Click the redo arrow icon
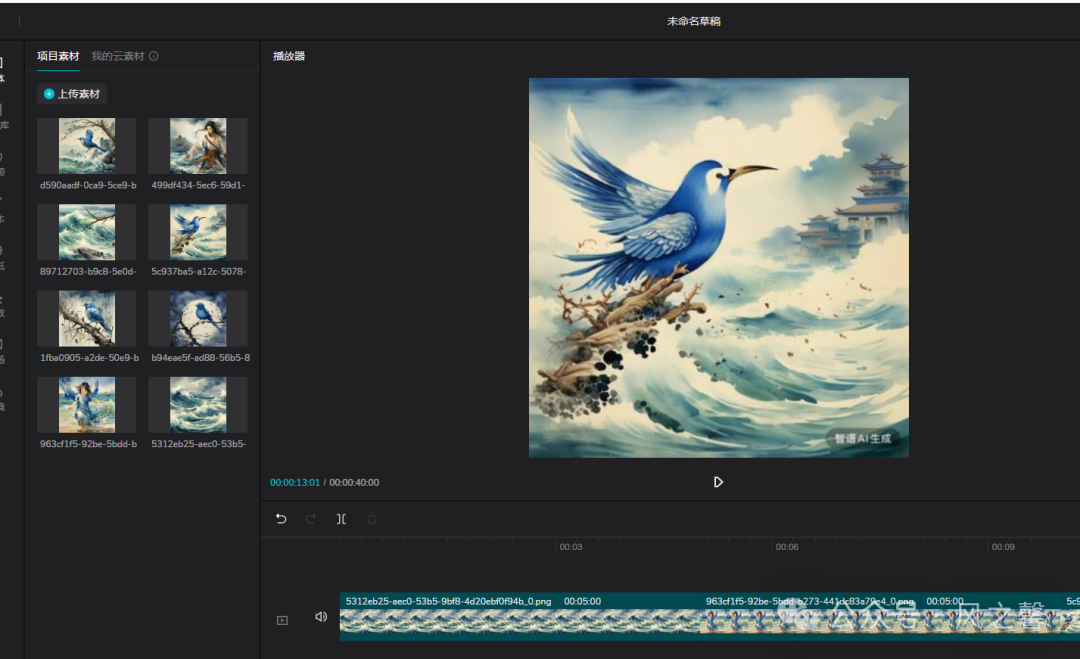The width and height of the screenshot is (1080, 659). tap(311, 519)
